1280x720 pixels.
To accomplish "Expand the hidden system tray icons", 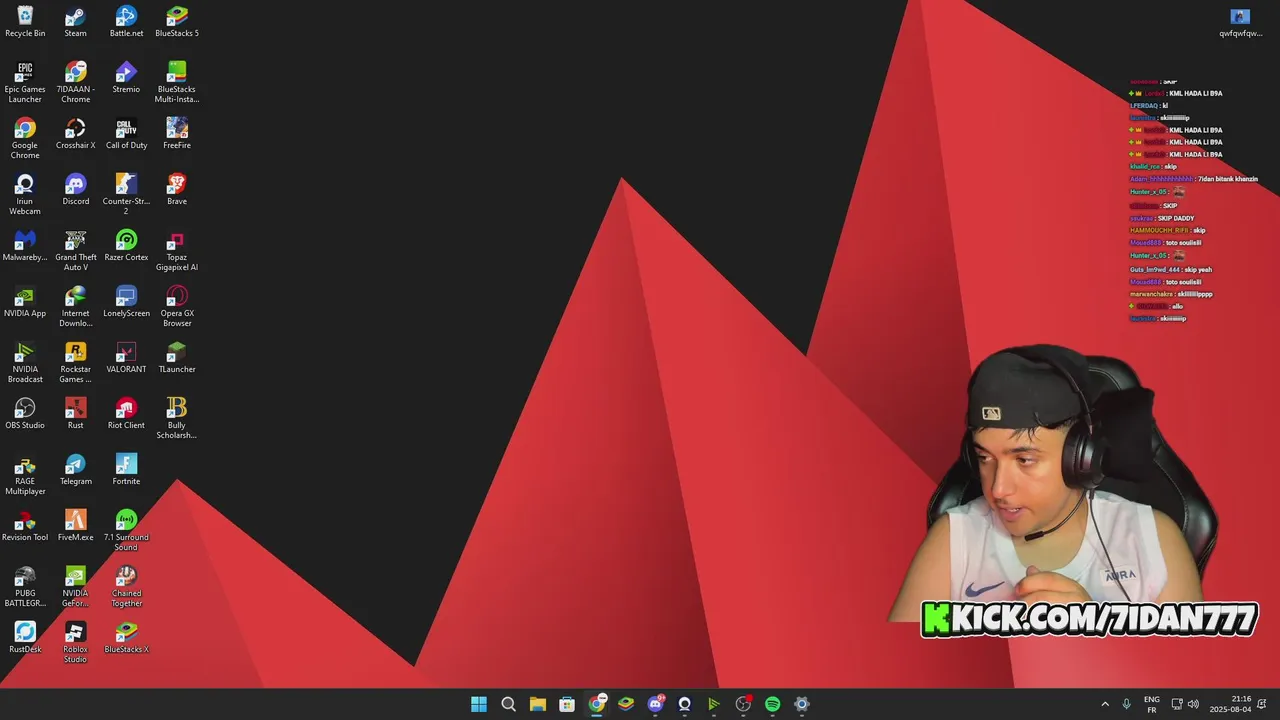I will 1105,704.
